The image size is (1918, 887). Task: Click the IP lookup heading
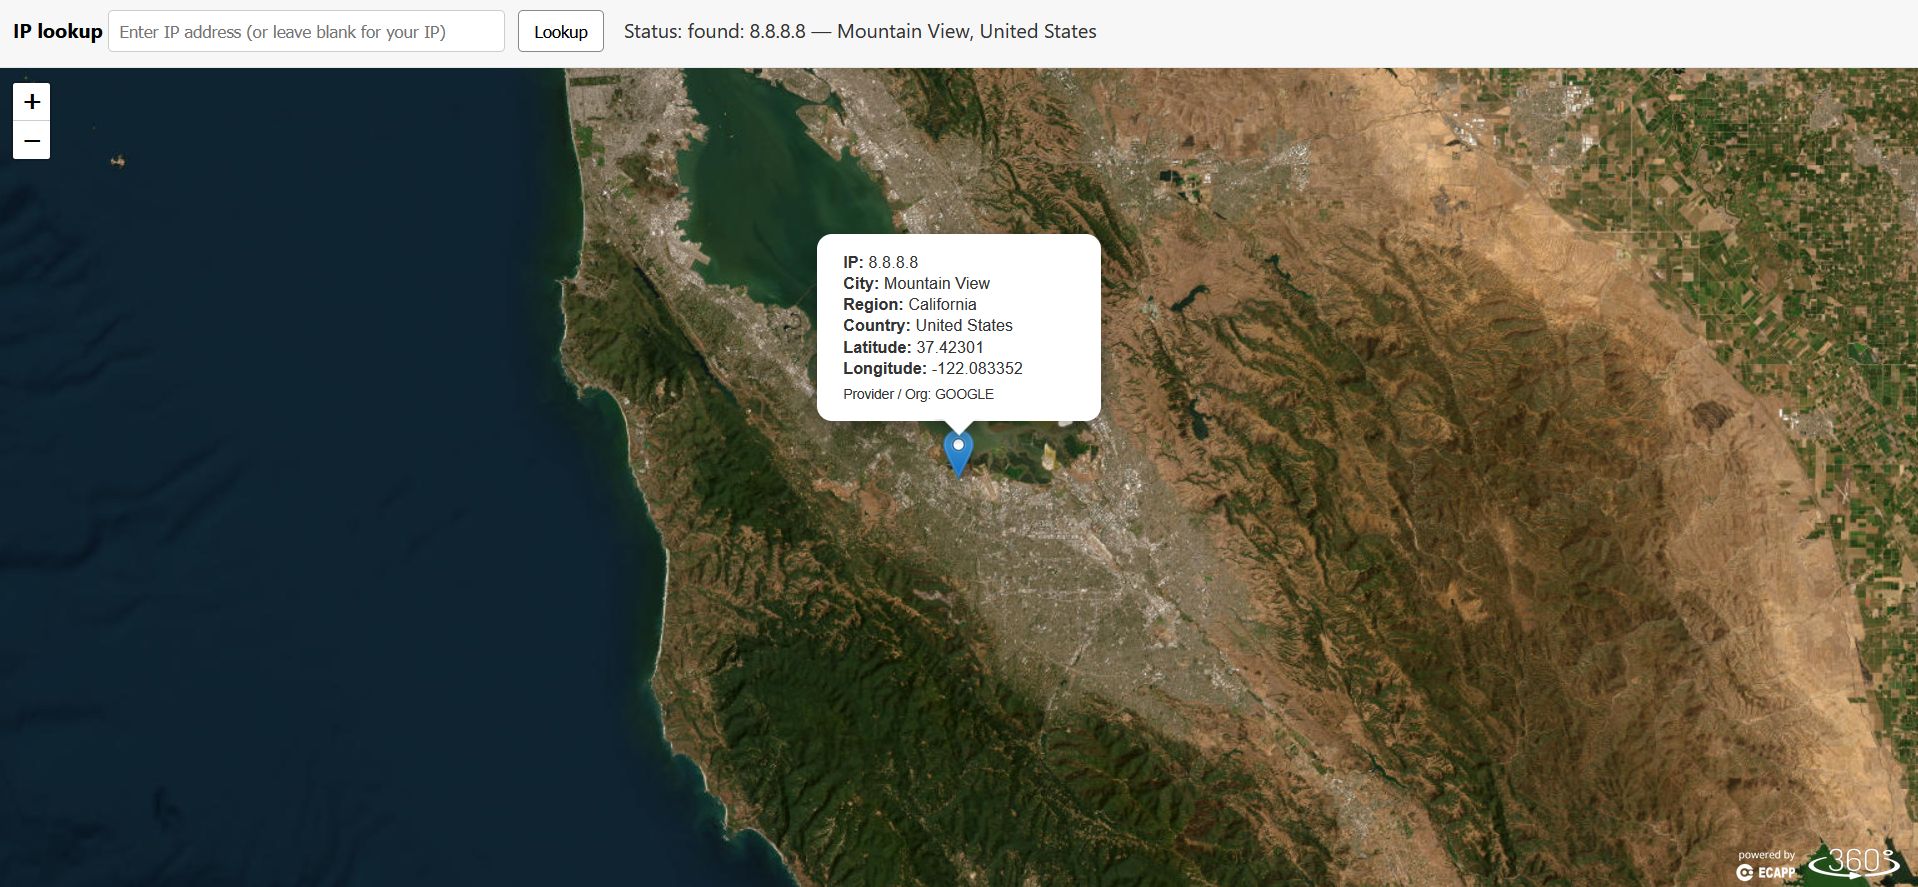click(x=58, y=32)
